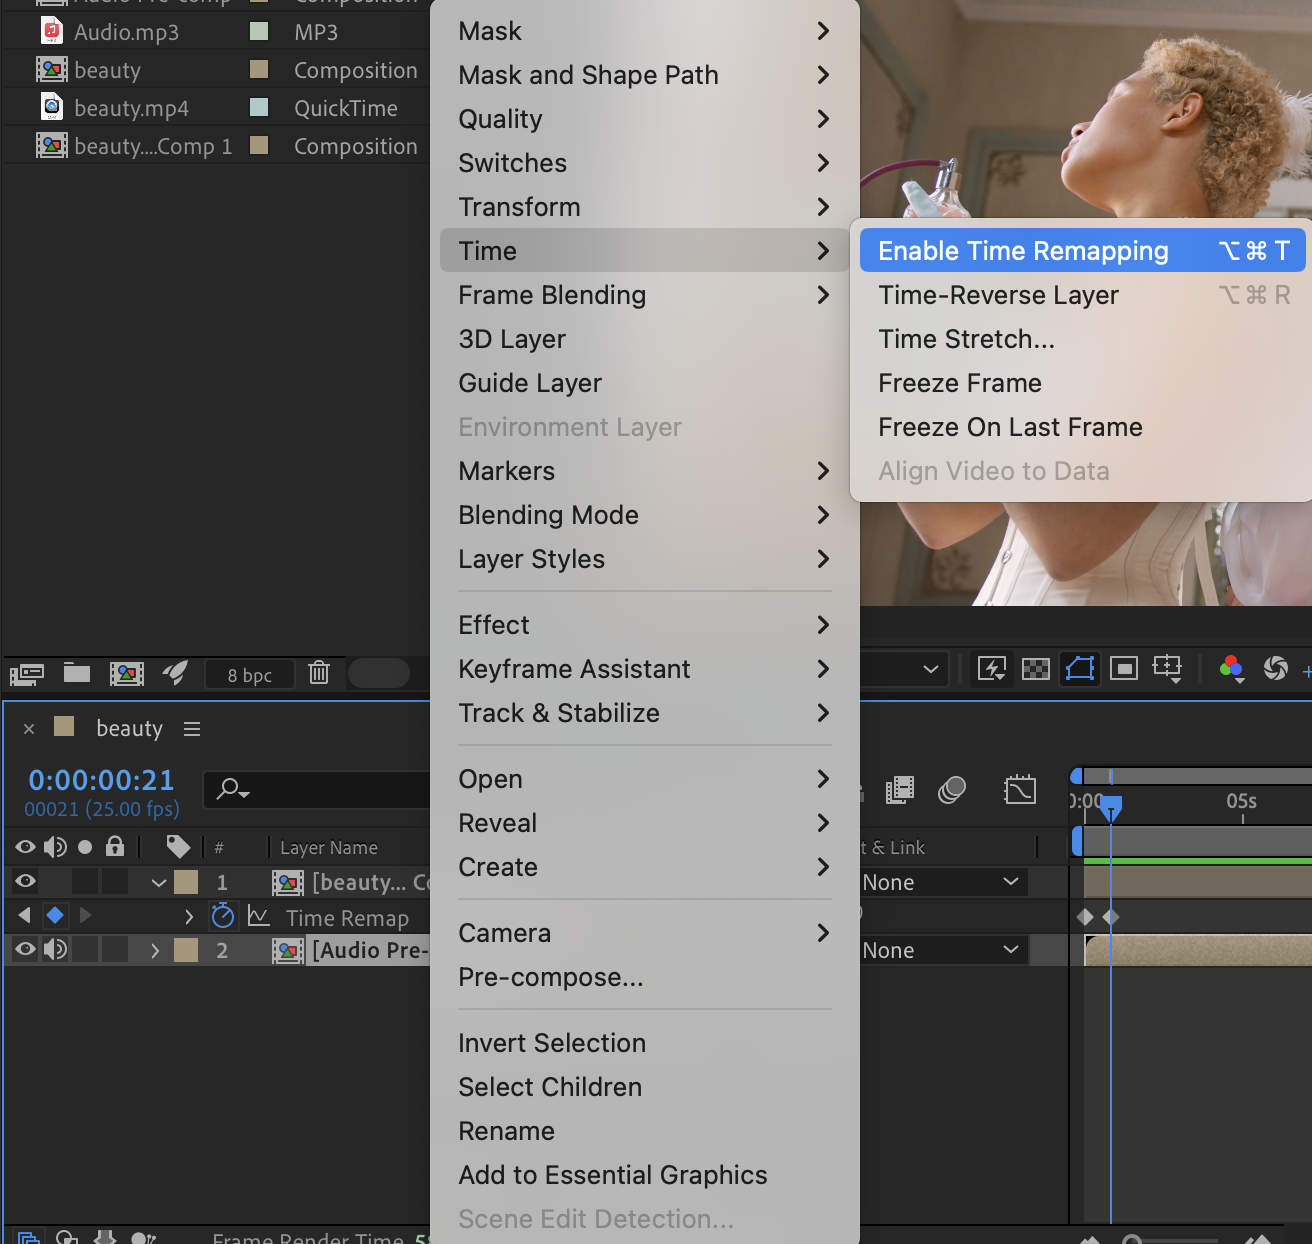Click the trash icon to delete selected project item
1312x1244 pixels.
(319, 673)
